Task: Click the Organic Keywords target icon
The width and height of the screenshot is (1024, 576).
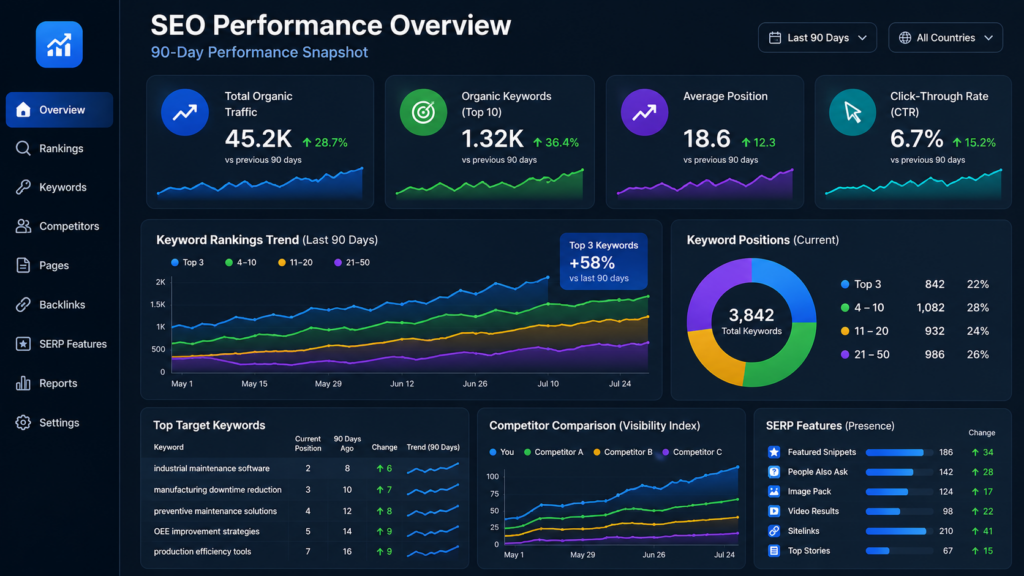Action: coord(423,112)
